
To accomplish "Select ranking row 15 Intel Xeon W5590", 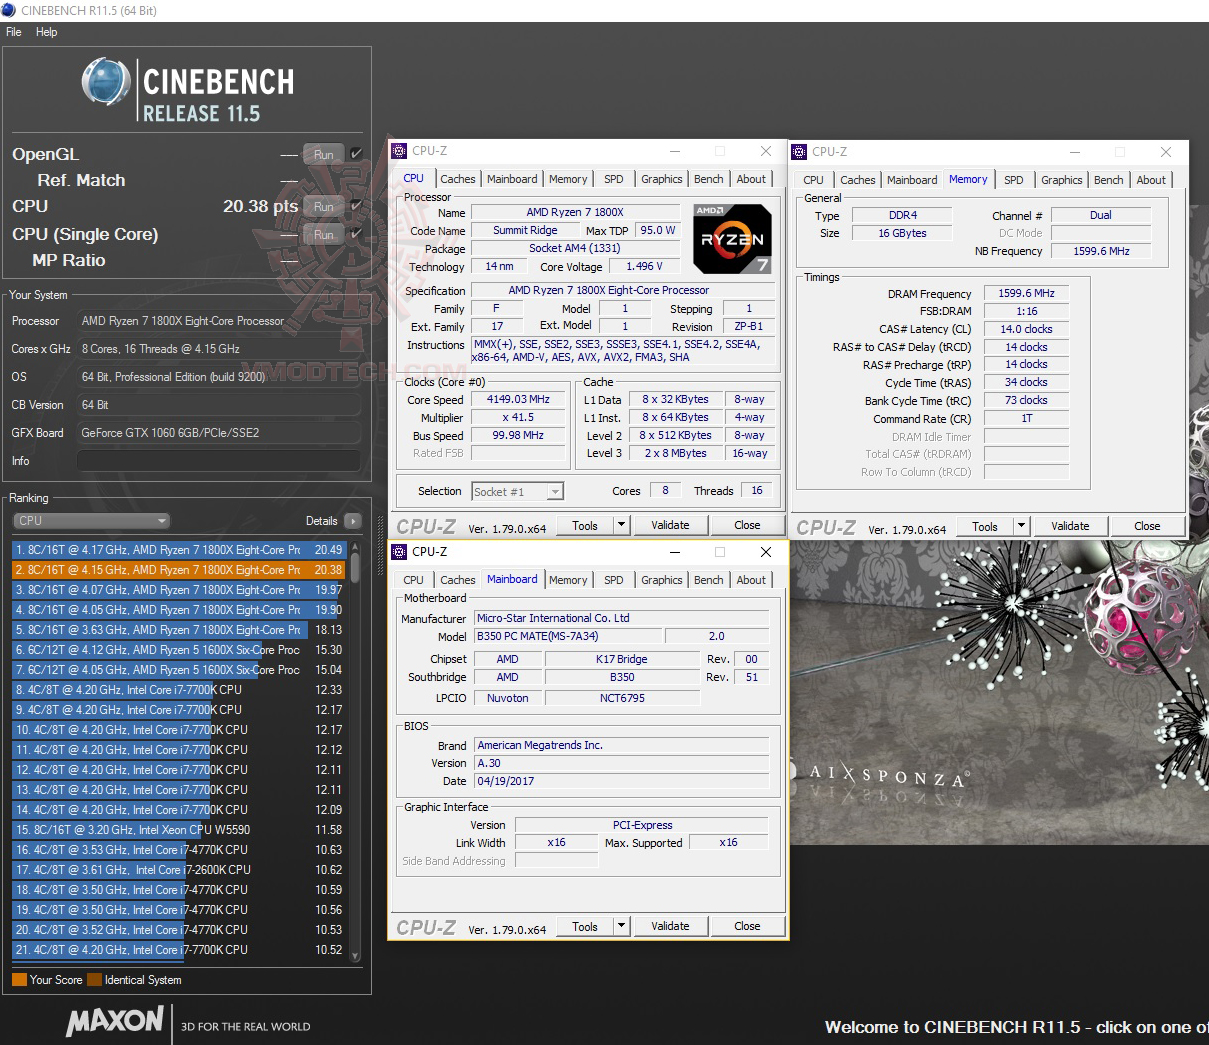I will click(179, 830).
